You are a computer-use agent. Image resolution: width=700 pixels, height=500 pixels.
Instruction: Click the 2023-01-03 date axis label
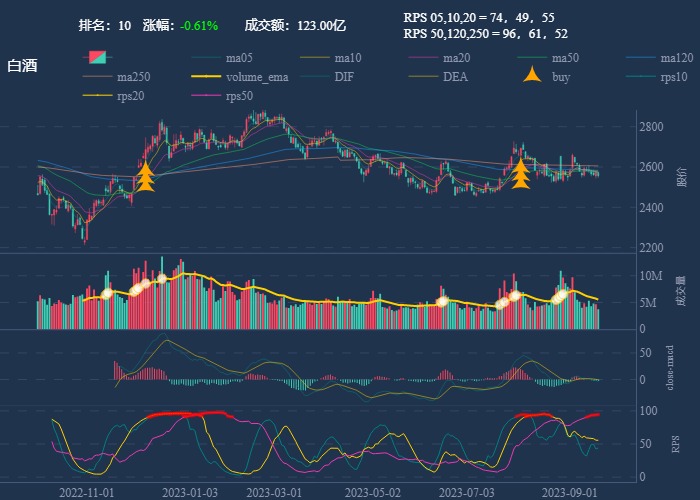click(190, 492)
